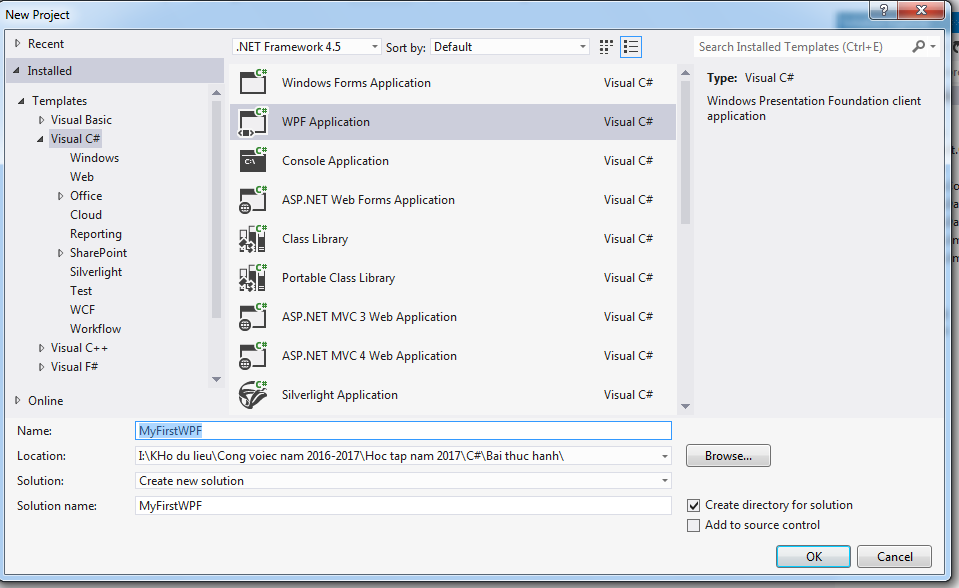The height and width of the screenshot is (588, 959).
Task: Select the Windows category in tree
Action: click(94, 158)
